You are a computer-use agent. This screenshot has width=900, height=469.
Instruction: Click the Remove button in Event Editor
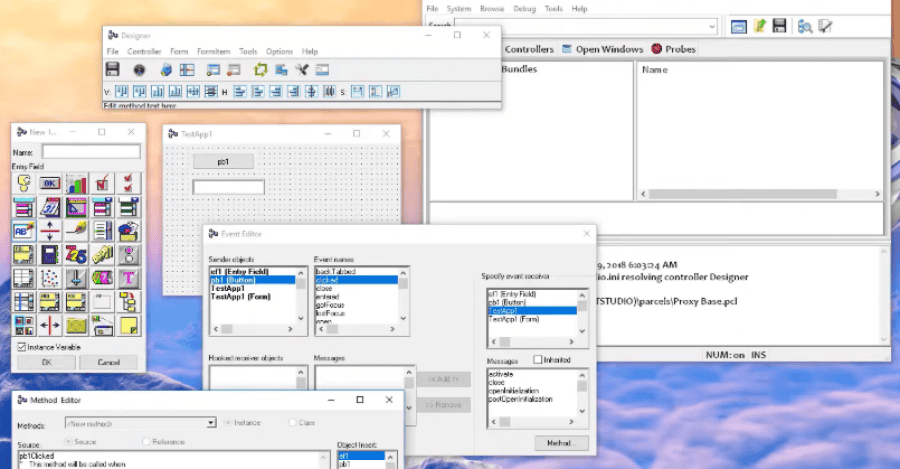point(444,405)
